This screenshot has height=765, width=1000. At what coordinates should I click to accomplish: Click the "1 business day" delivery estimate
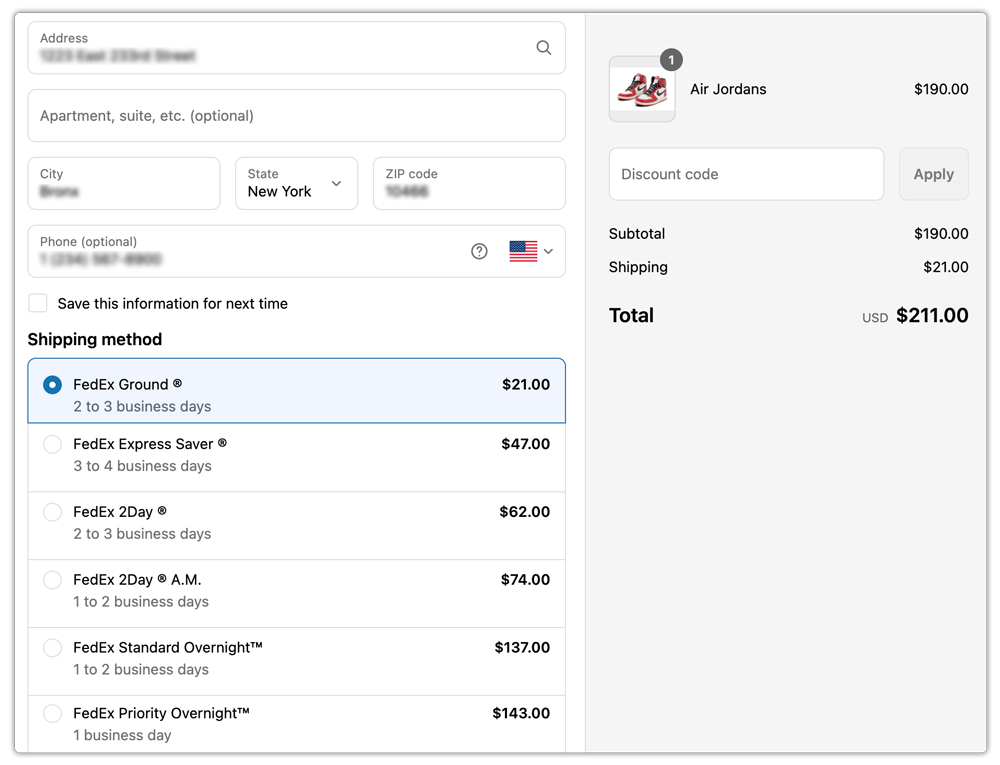pos(122,735)
